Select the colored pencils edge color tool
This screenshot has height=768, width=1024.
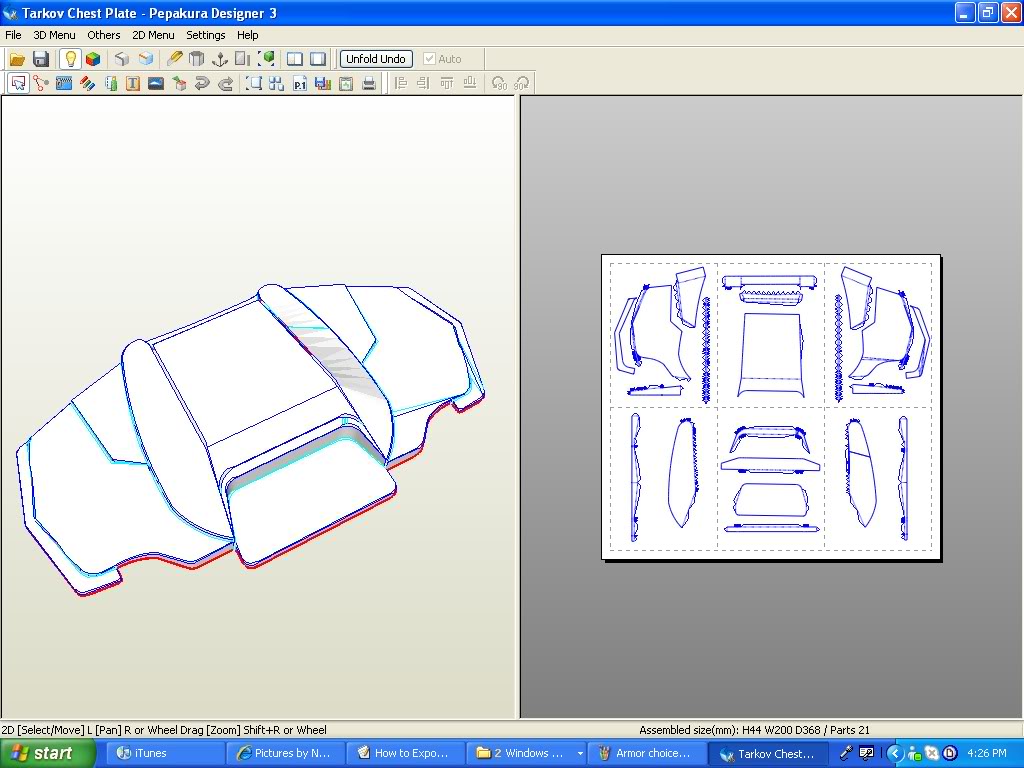(88, 84)
